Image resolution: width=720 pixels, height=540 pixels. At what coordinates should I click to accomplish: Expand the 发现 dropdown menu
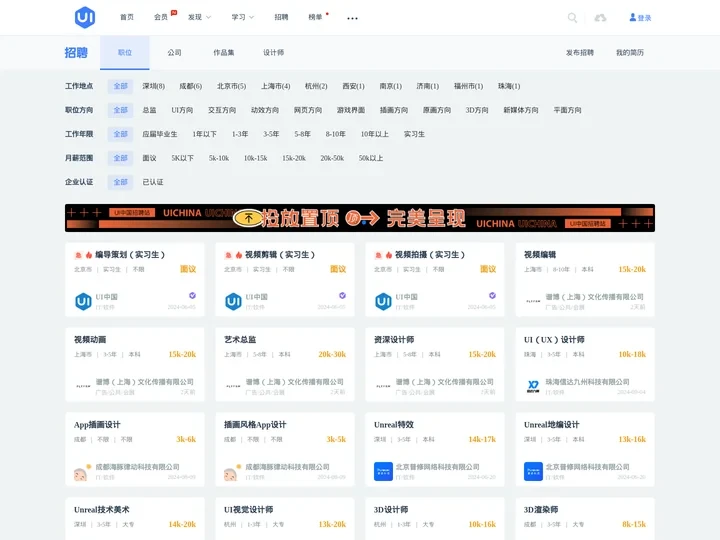click(199, 17)
